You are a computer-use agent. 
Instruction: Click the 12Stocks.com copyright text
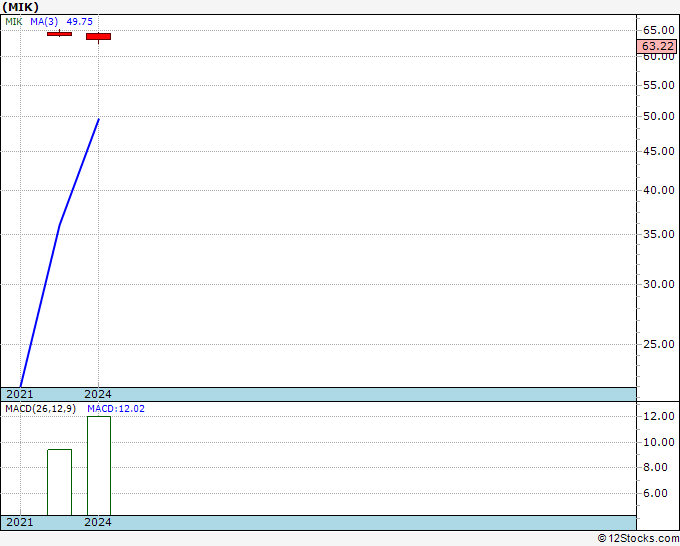(x=638, y=539)
